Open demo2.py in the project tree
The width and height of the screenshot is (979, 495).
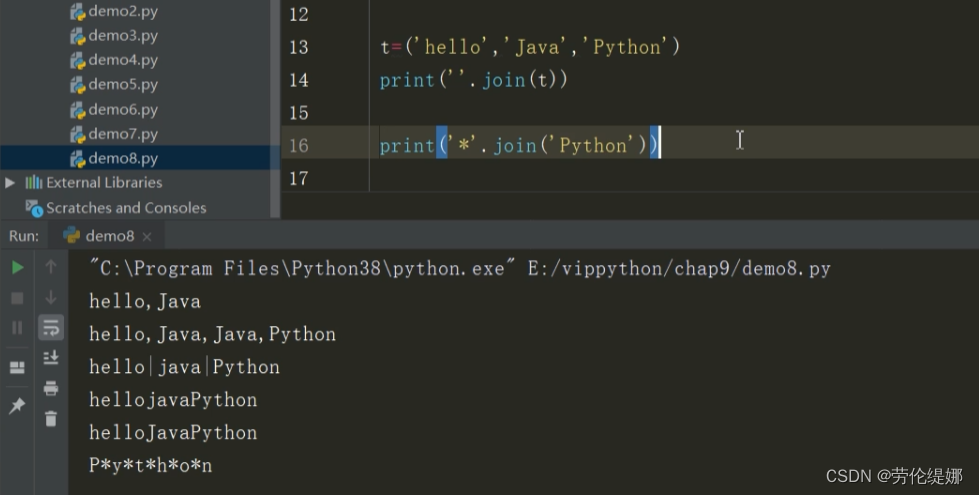click(123, 11)
